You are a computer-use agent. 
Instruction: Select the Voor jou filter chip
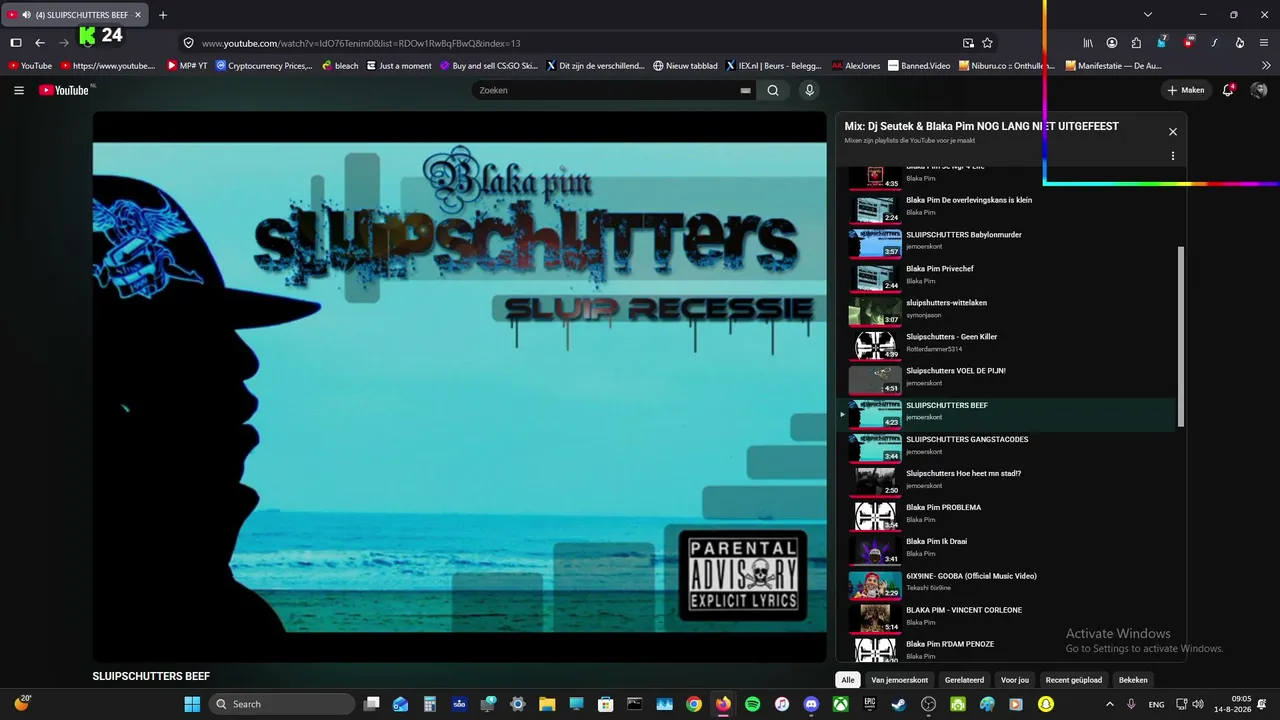click(x=1015, y=680)
